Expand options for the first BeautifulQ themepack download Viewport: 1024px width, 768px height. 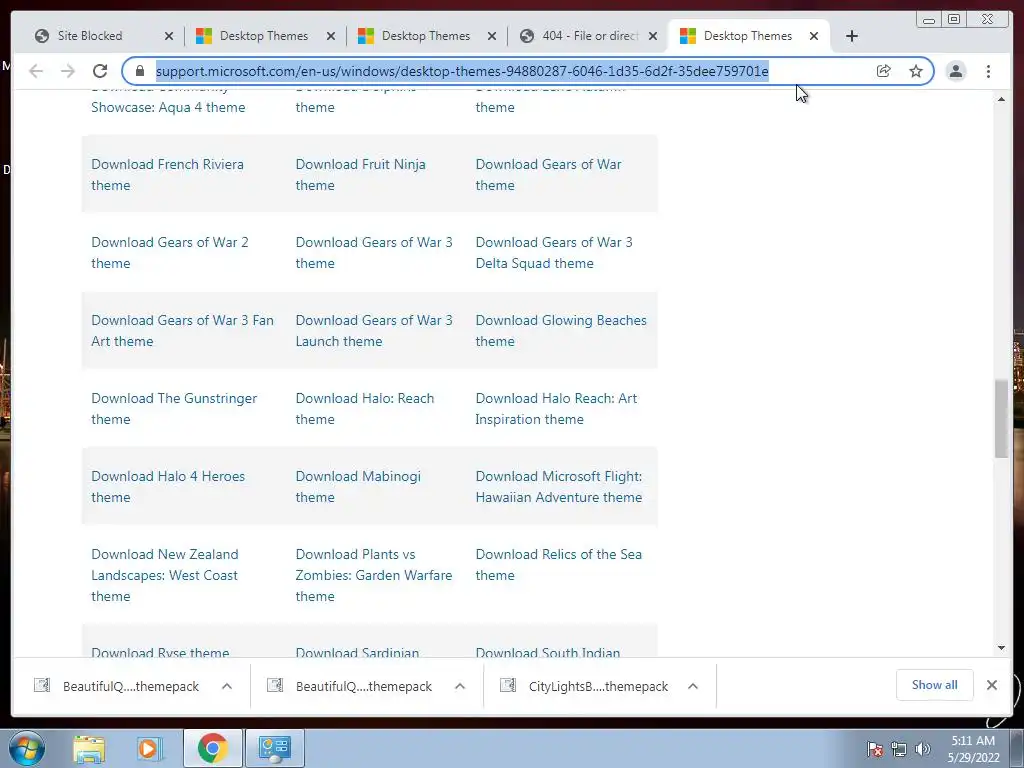pos(227,686)
